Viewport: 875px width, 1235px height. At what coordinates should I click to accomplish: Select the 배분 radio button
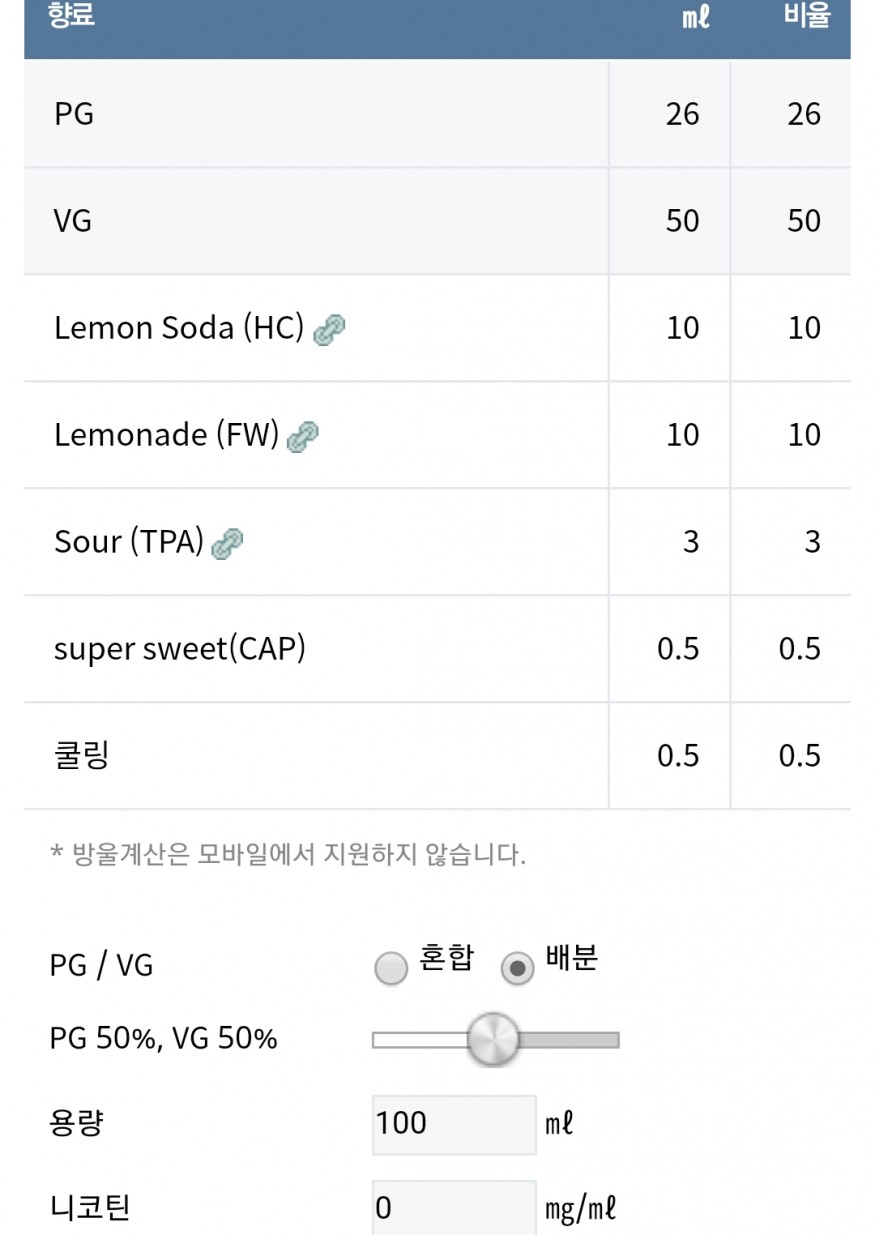(x=517, y=968)
